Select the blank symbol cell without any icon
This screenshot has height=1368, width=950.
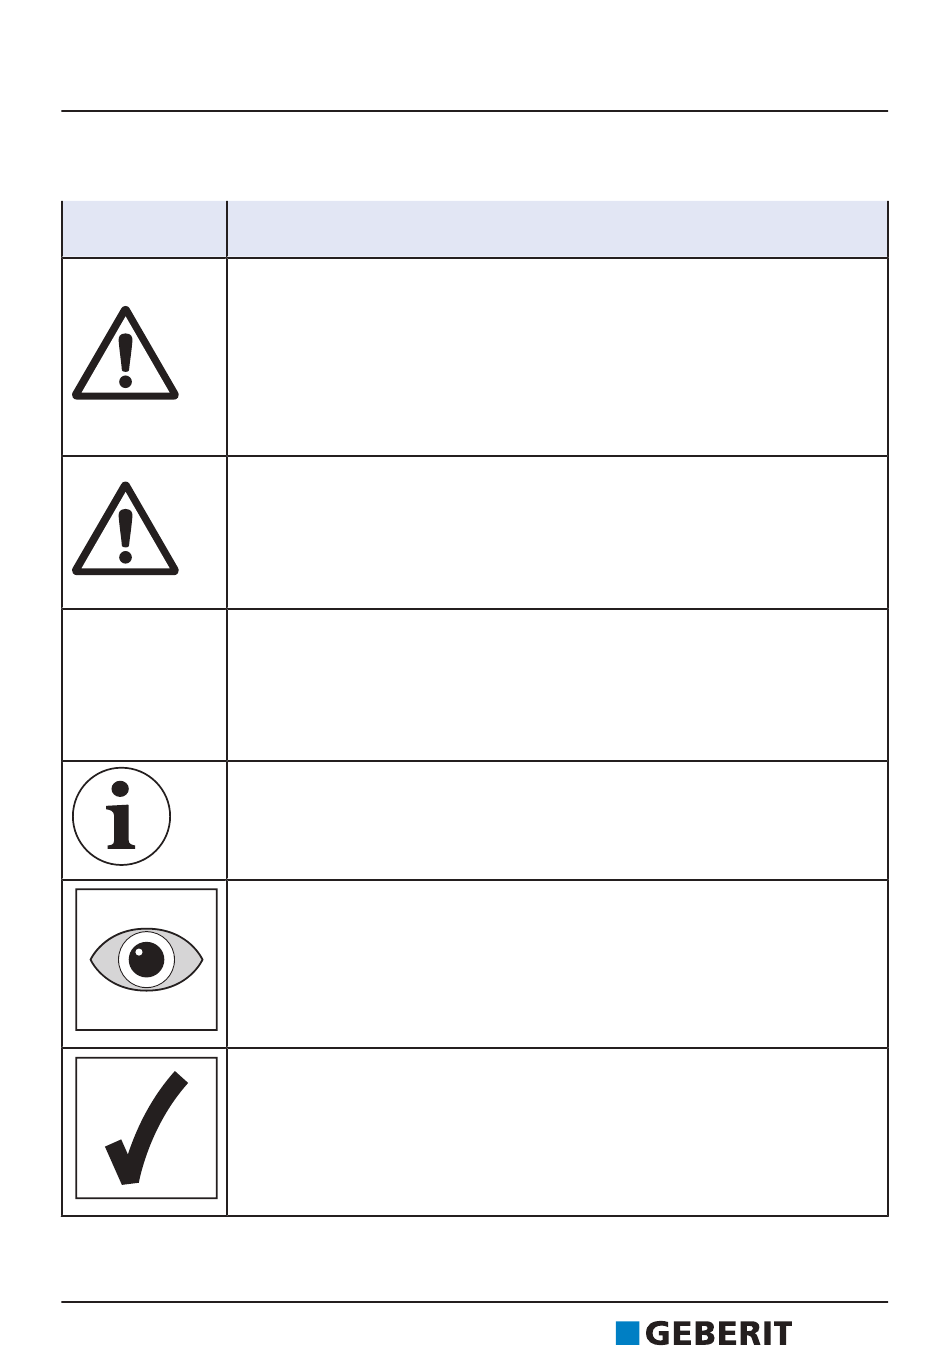[x=144, y=685]
